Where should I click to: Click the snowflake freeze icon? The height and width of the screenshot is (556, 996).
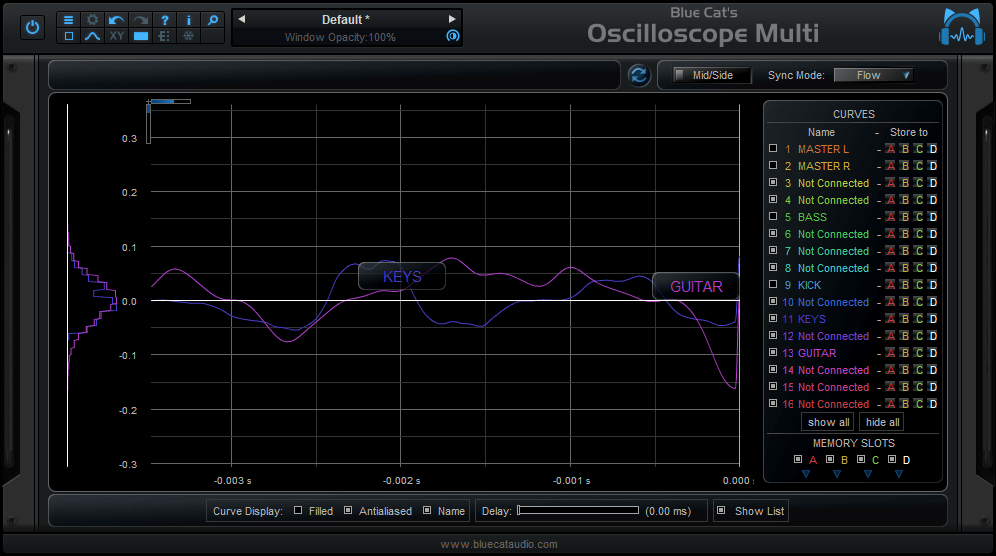coord(189,36)
